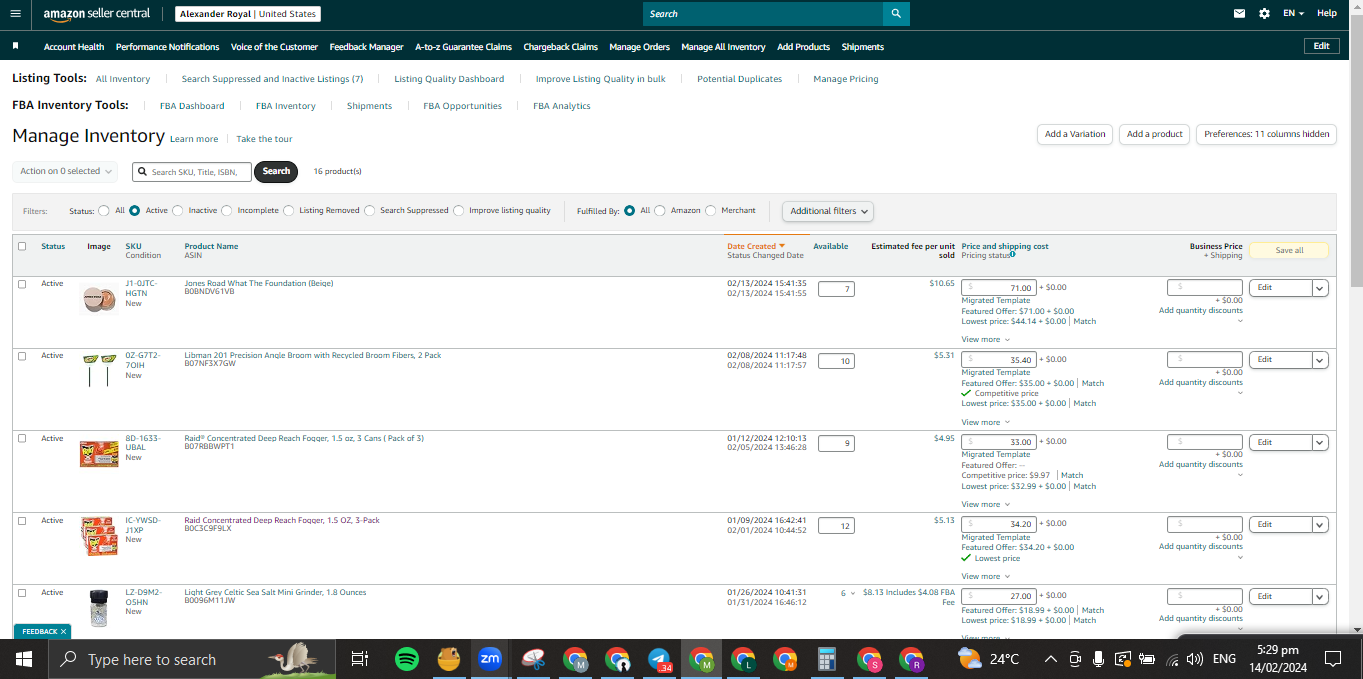Open the EN language dropdown
Image resolution: width=1363 pixels, height=679 pixels.
point(1294,14)
